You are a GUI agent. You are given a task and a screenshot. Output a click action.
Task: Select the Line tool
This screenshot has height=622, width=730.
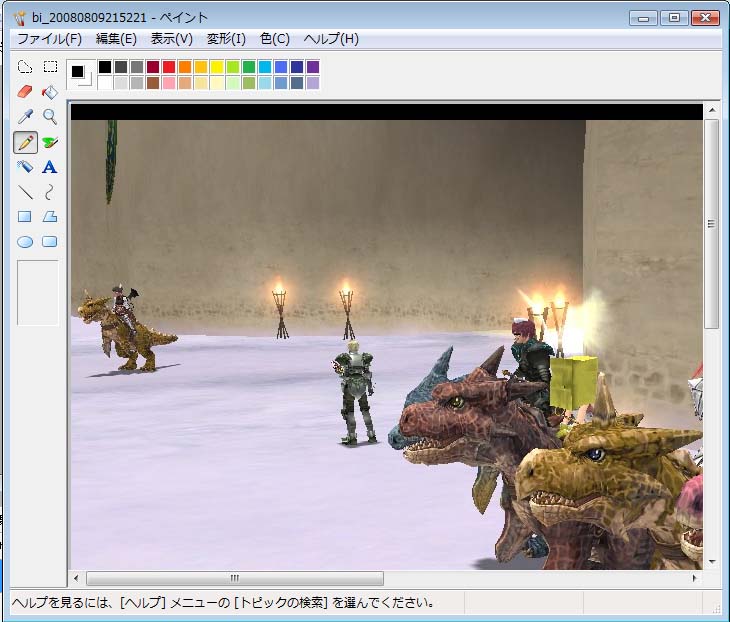click(x=25, y=192)
